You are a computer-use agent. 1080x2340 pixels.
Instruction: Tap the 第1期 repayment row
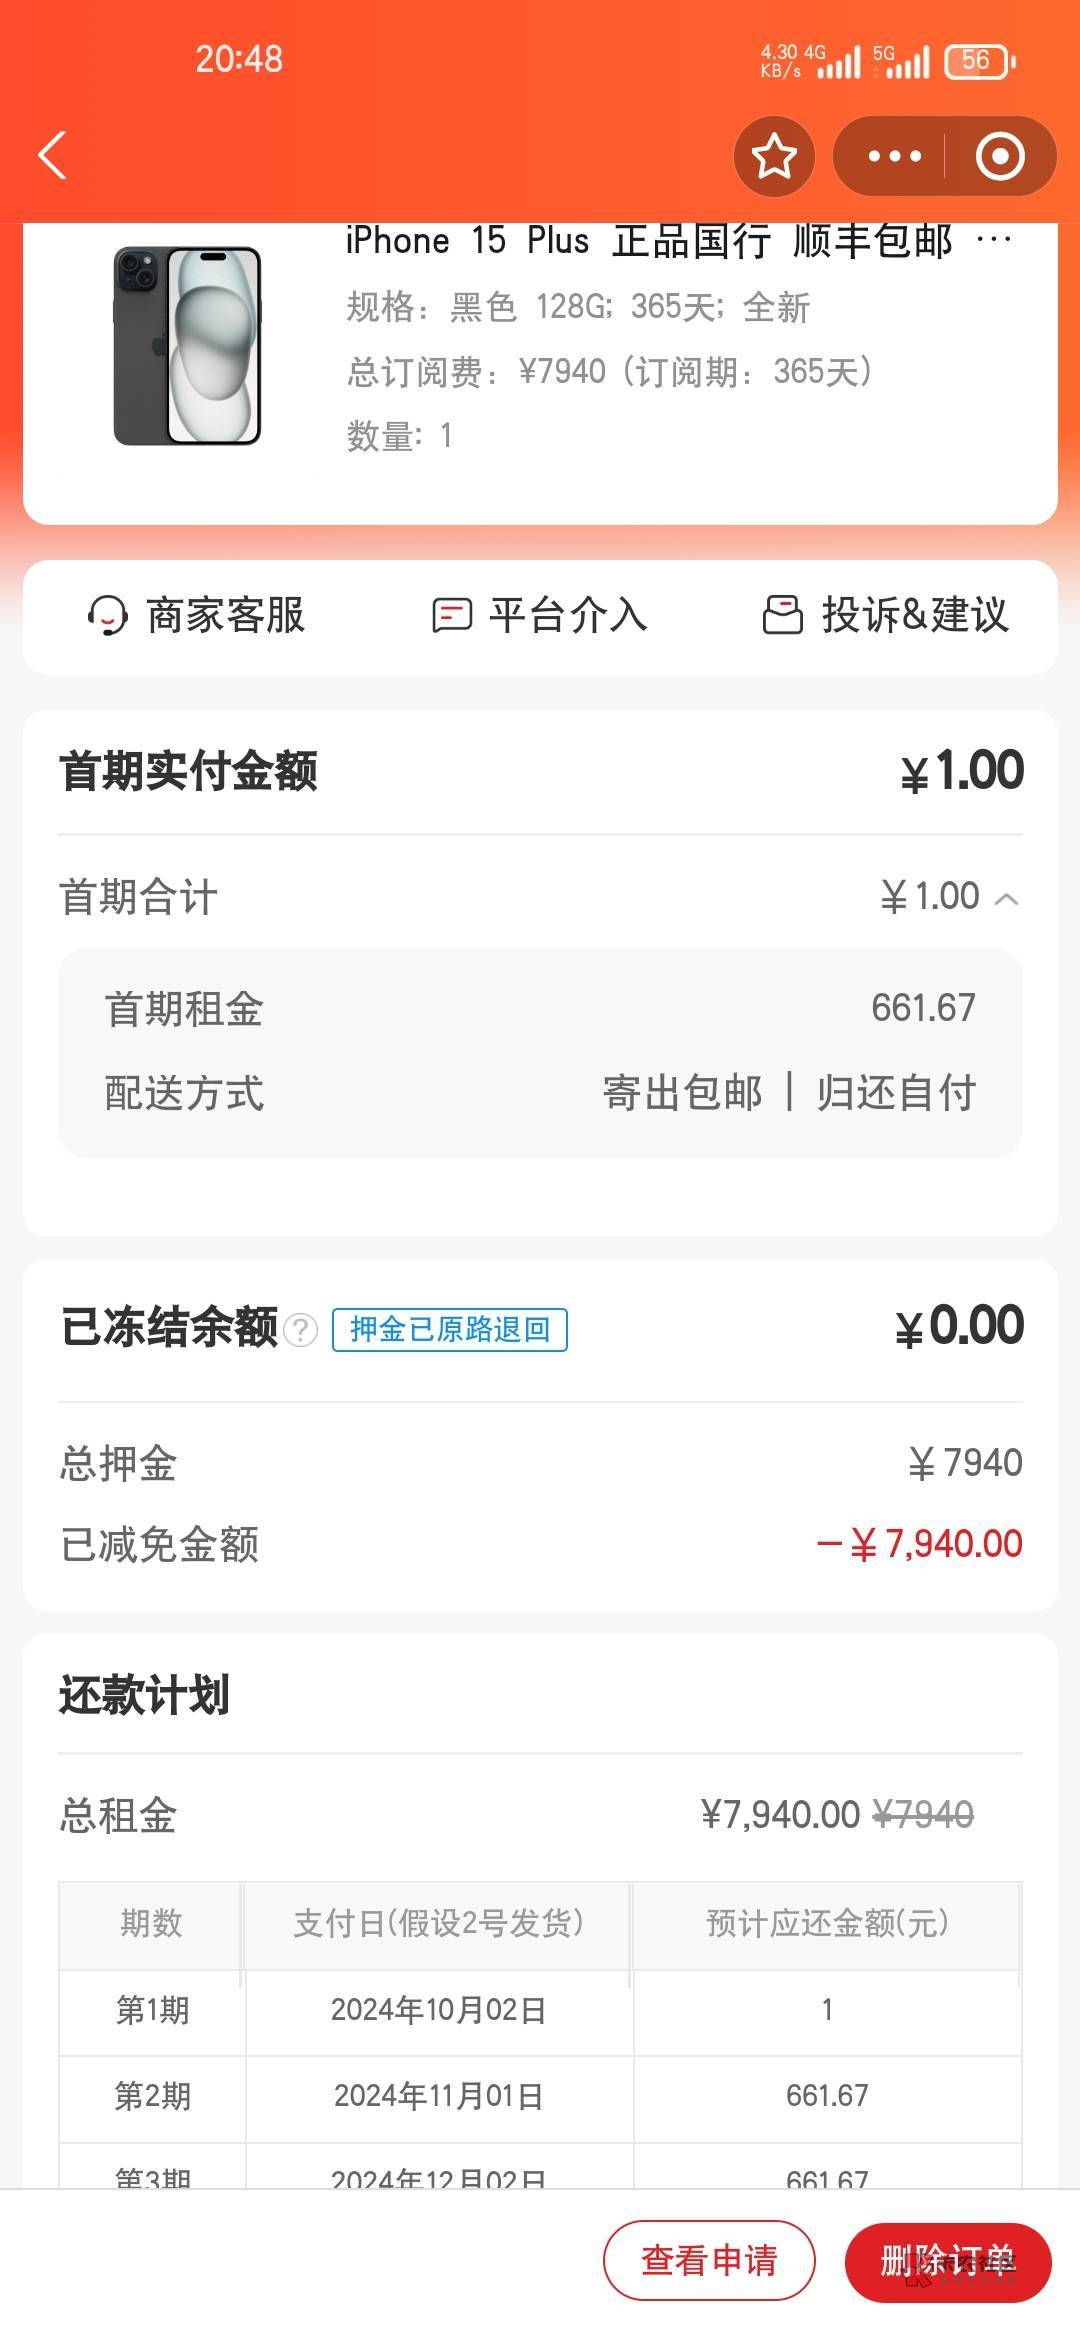coord(540,2010)
